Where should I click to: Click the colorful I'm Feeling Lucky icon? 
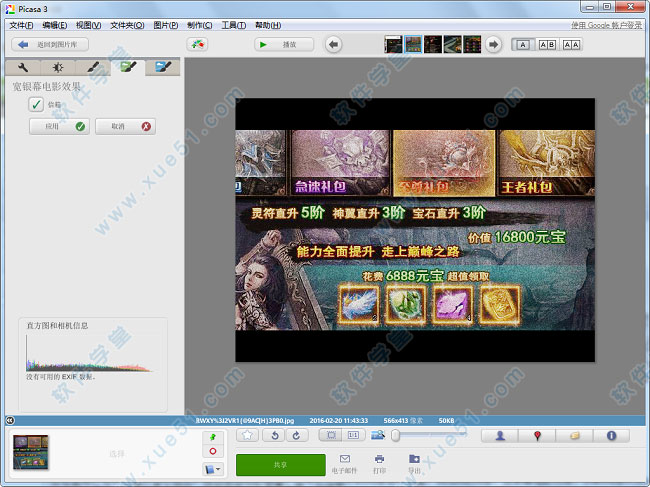tap(197, 44)
